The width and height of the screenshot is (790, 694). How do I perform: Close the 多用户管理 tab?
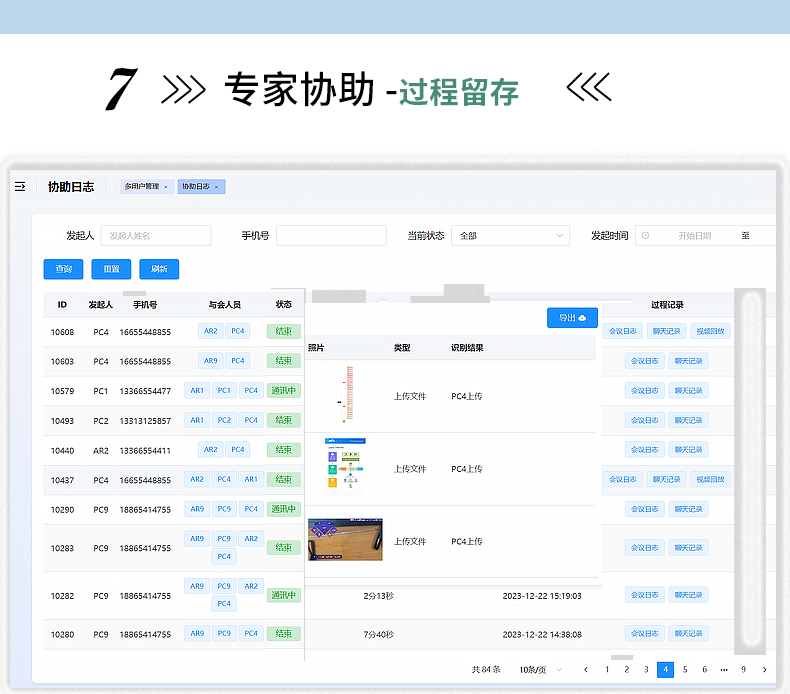(166, 187)
